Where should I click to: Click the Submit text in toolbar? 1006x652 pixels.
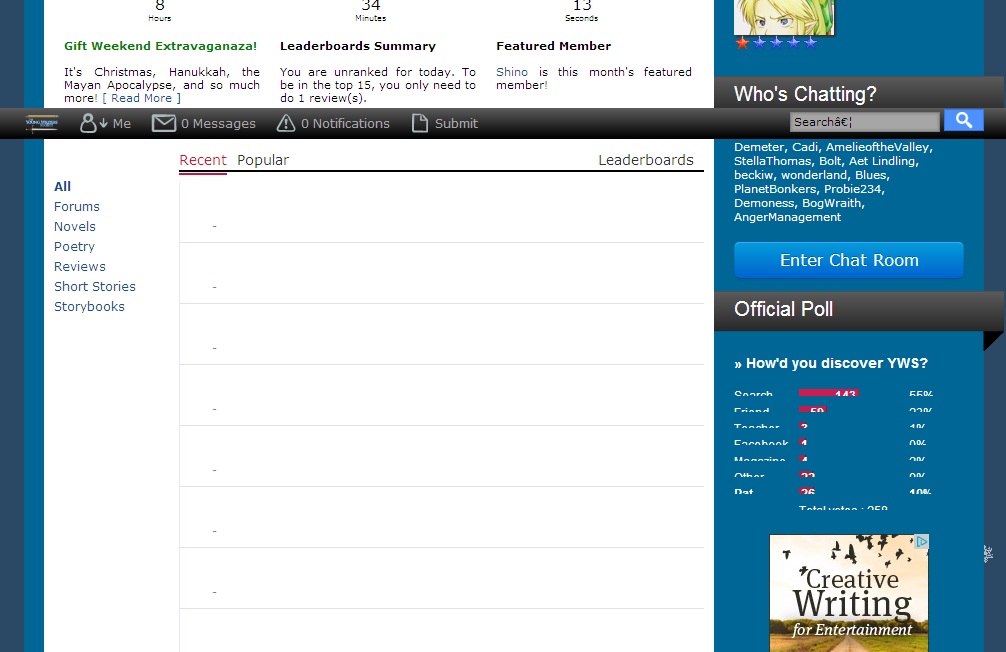point(456,123)
